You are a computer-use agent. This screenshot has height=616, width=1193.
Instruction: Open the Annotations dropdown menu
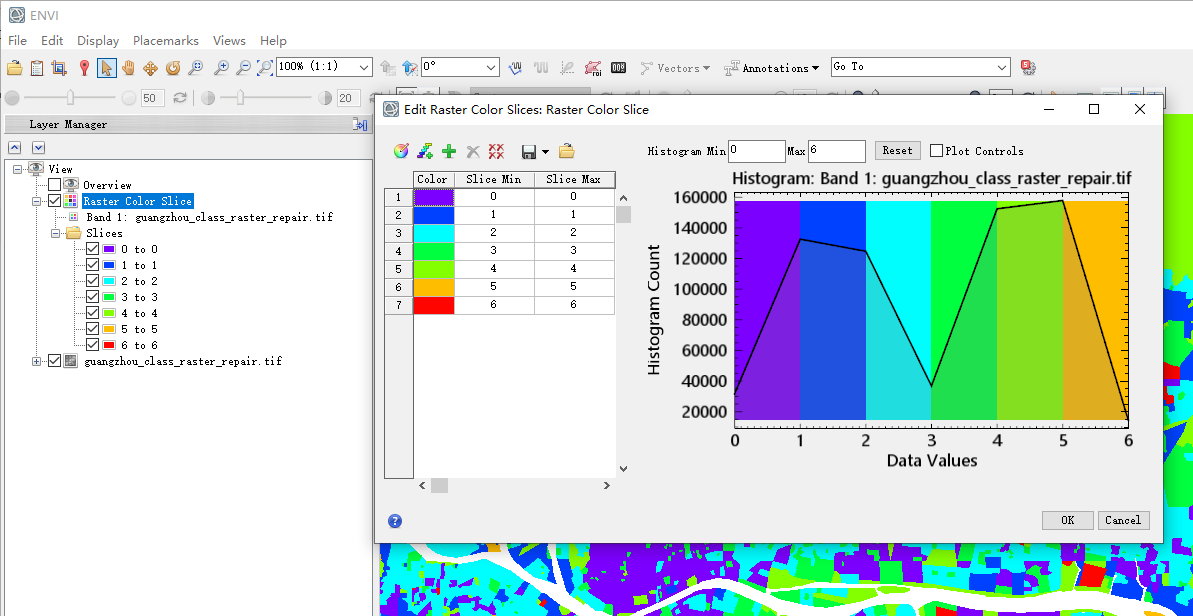[x=771, y=68]
